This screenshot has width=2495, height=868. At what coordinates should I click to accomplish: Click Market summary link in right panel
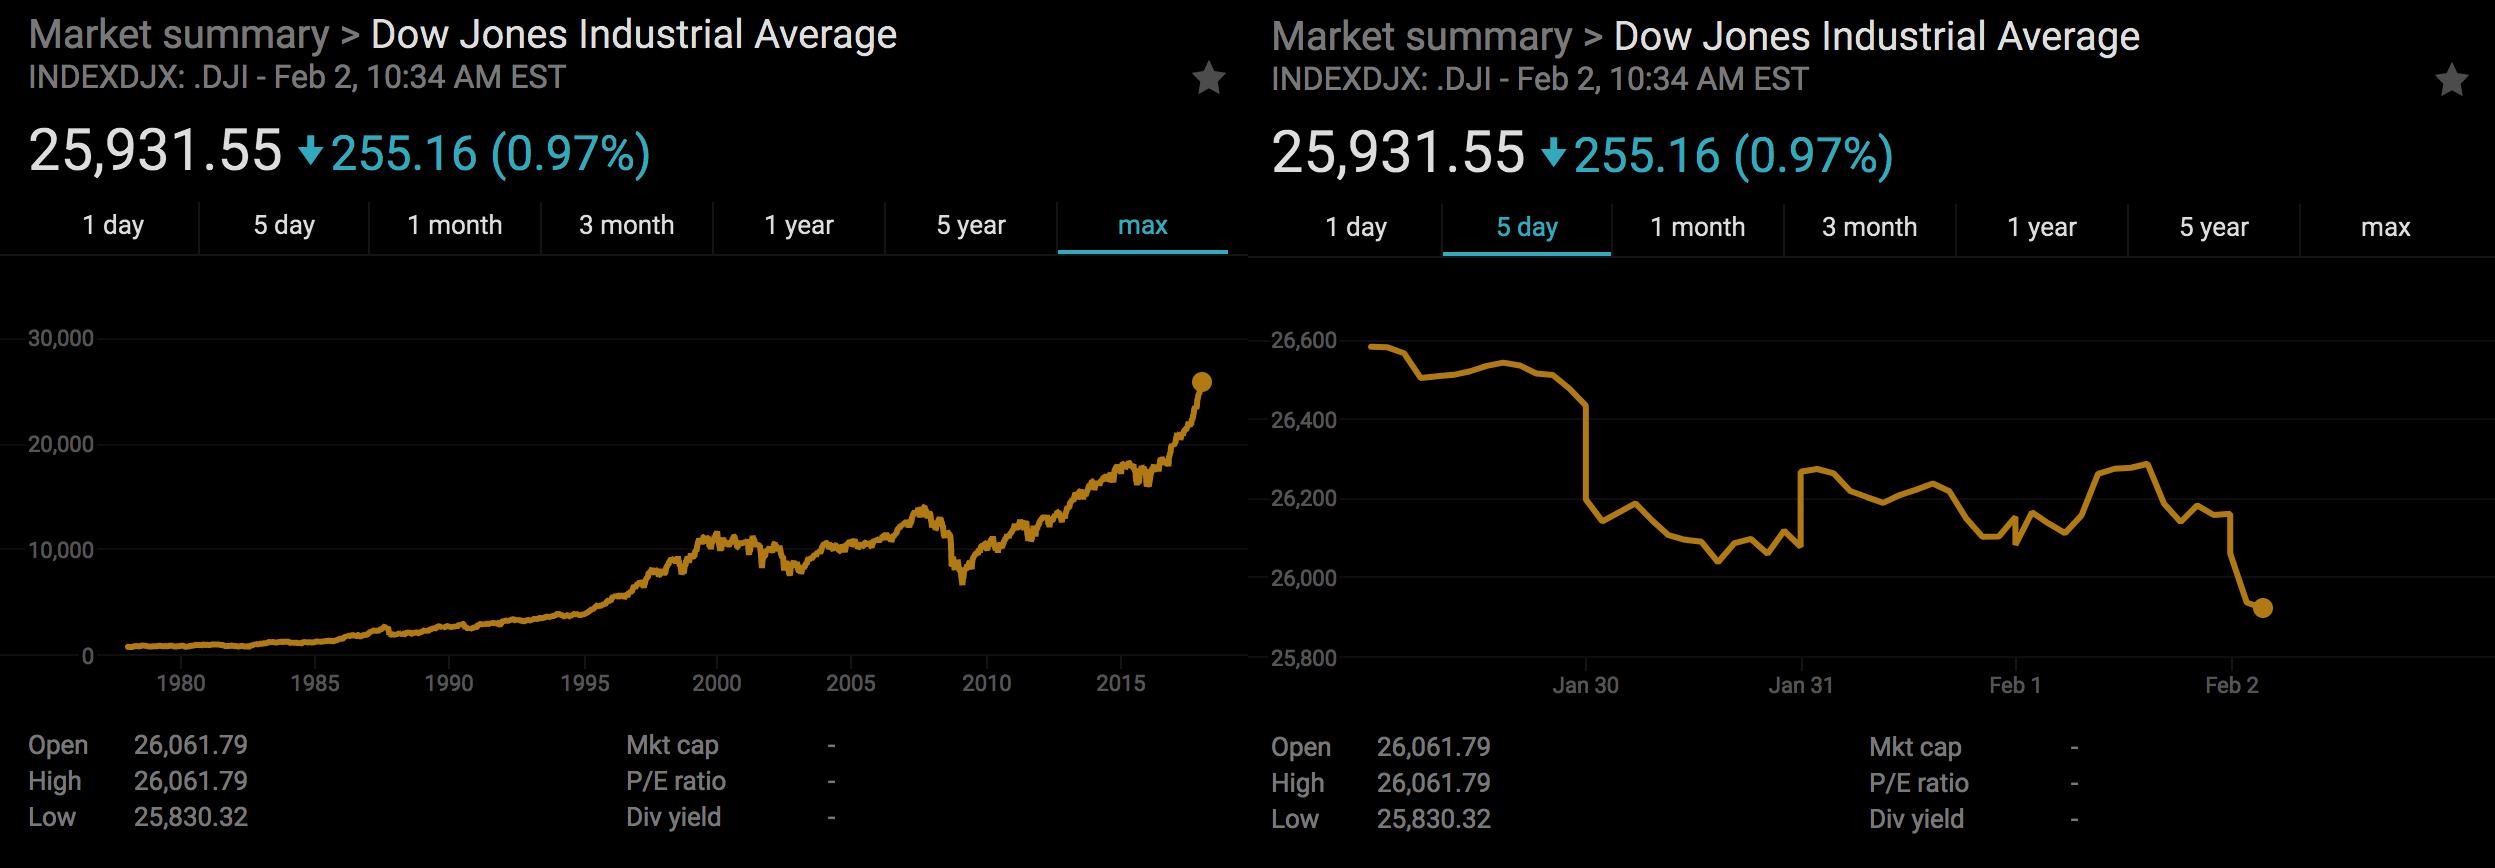pos(1422,37)
